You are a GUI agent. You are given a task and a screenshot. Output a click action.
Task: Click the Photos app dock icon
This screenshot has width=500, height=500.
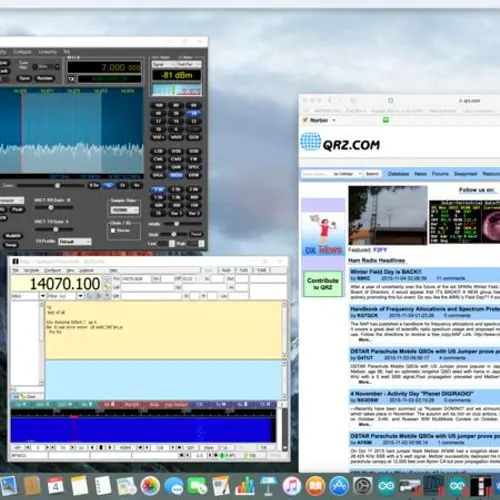(150, 485)
